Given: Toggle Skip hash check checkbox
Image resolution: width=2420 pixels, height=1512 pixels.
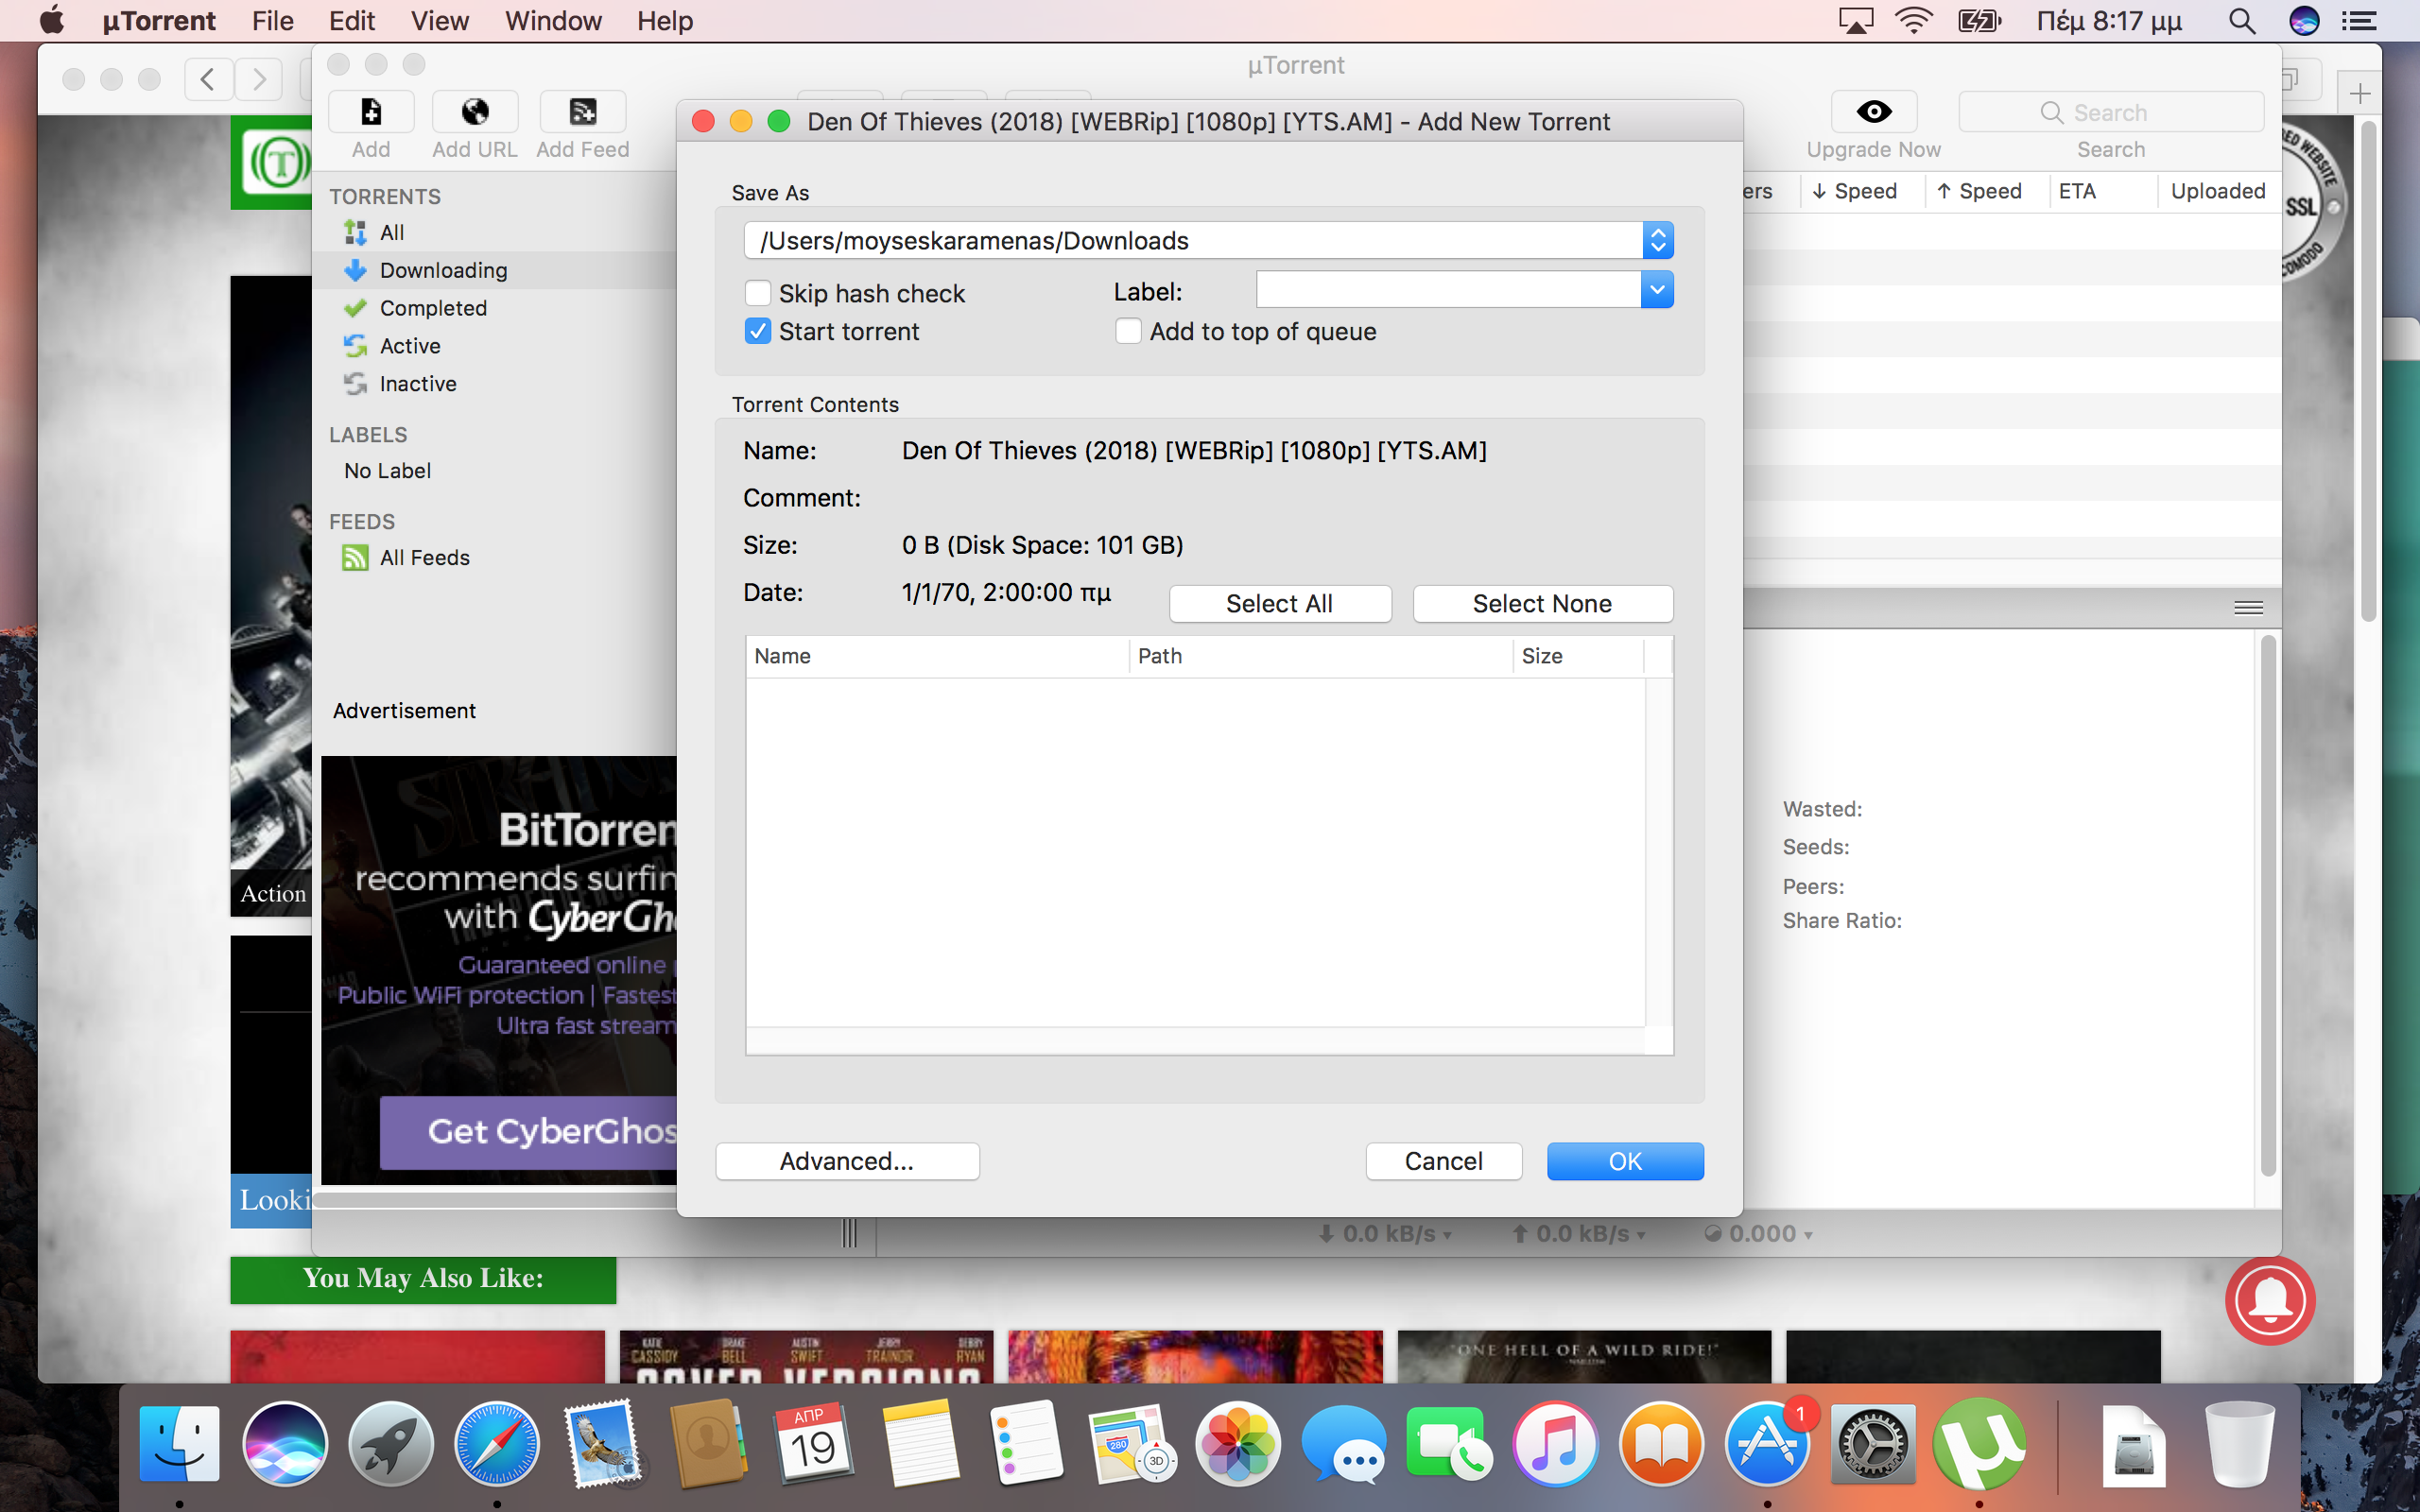Looking at the screenshot, I should pyautogui.click(x=758, y=293).
